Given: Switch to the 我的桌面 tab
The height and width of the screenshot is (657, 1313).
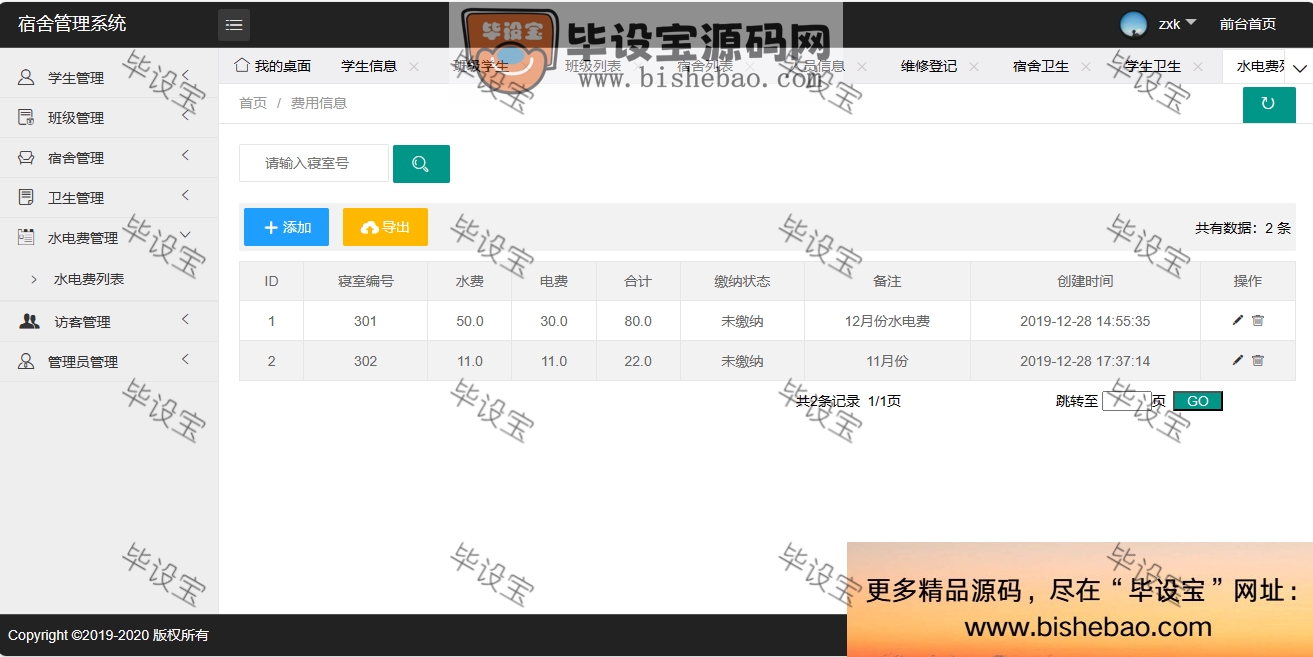Looking at the screenshot, I should (272, 66).
